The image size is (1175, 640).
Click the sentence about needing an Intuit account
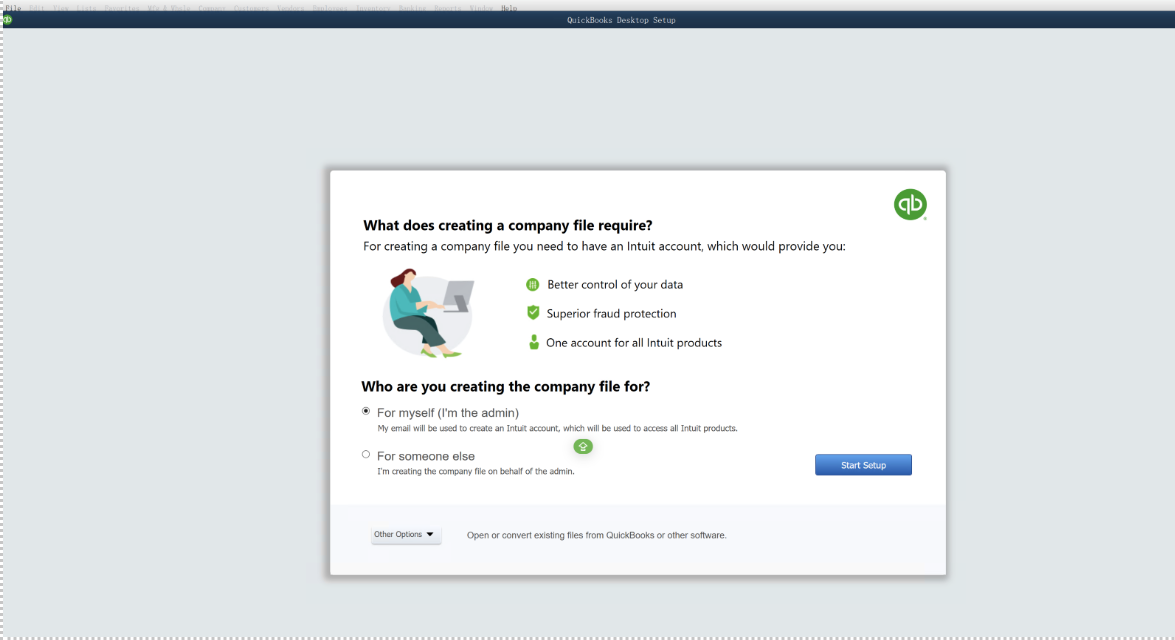(x=604, y=247)
